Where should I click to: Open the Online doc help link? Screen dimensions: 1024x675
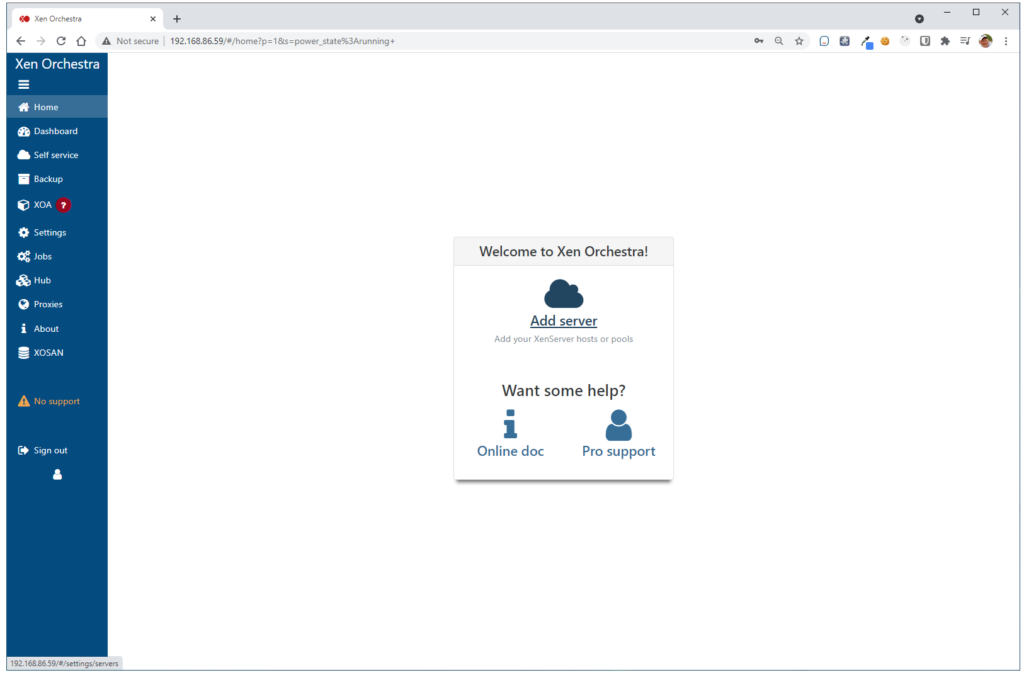coord(510,451)
